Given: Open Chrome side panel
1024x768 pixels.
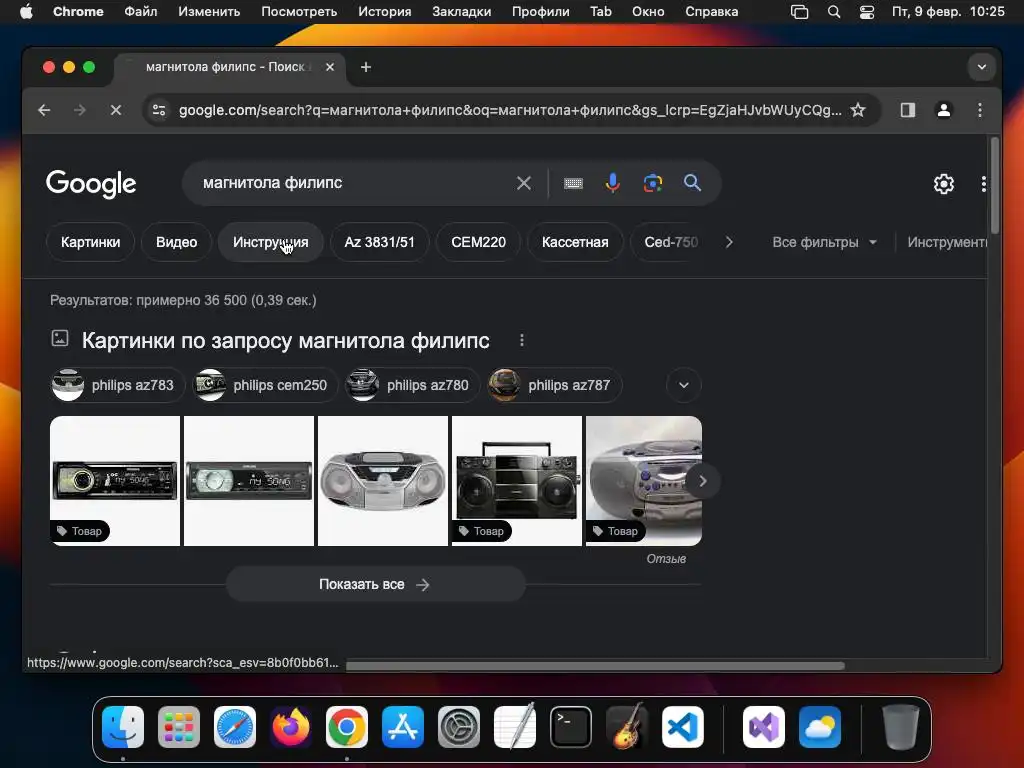Looking at the screenshot, I should (x=908, y=110).
